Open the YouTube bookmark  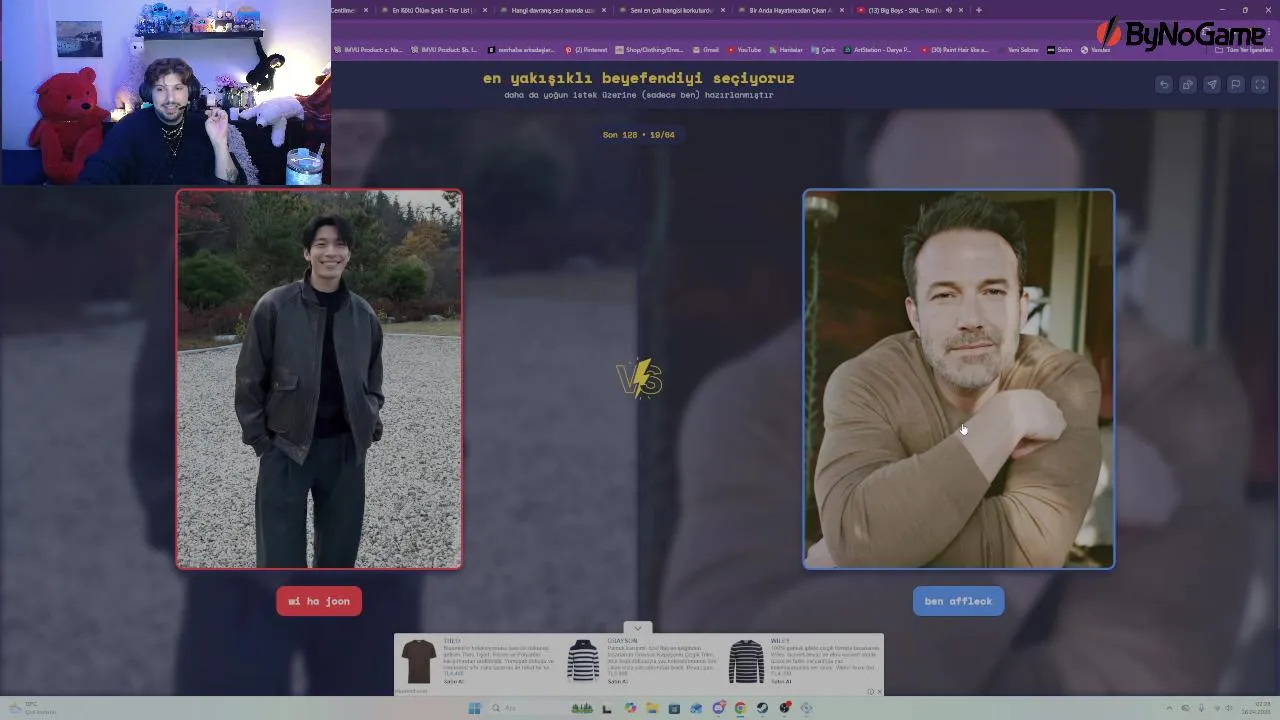744,50
